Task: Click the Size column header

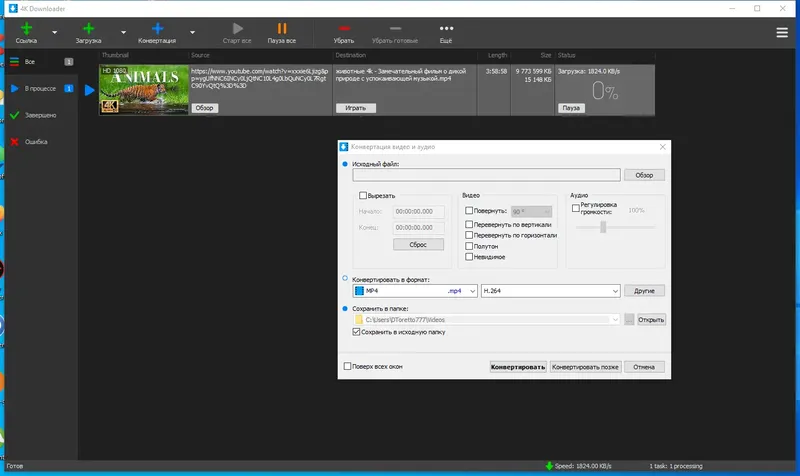Action: tap(545, 55)
